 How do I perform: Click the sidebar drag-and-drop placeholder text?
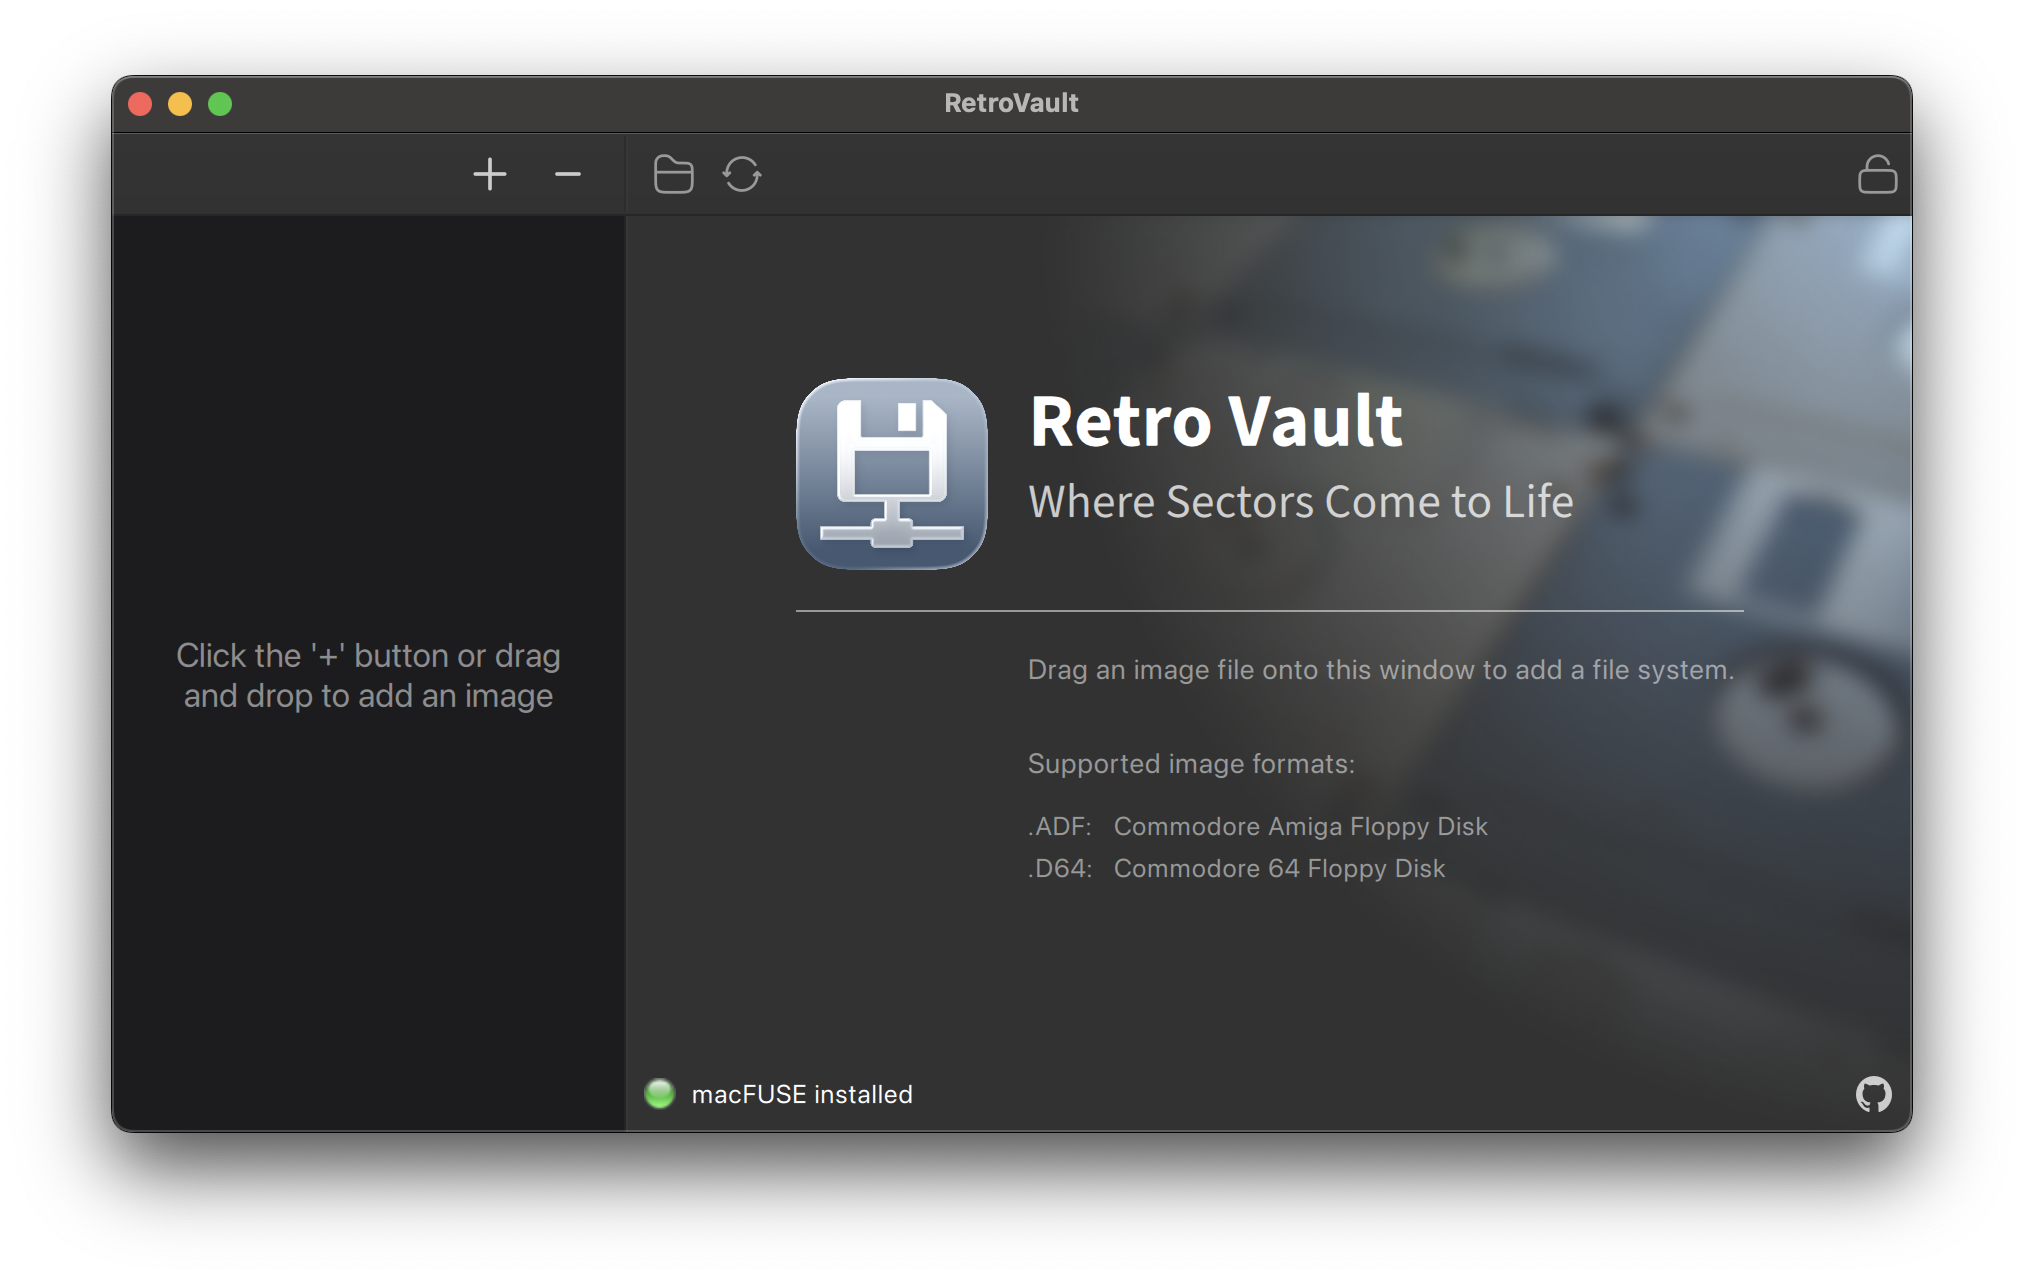tap(368, 676)
